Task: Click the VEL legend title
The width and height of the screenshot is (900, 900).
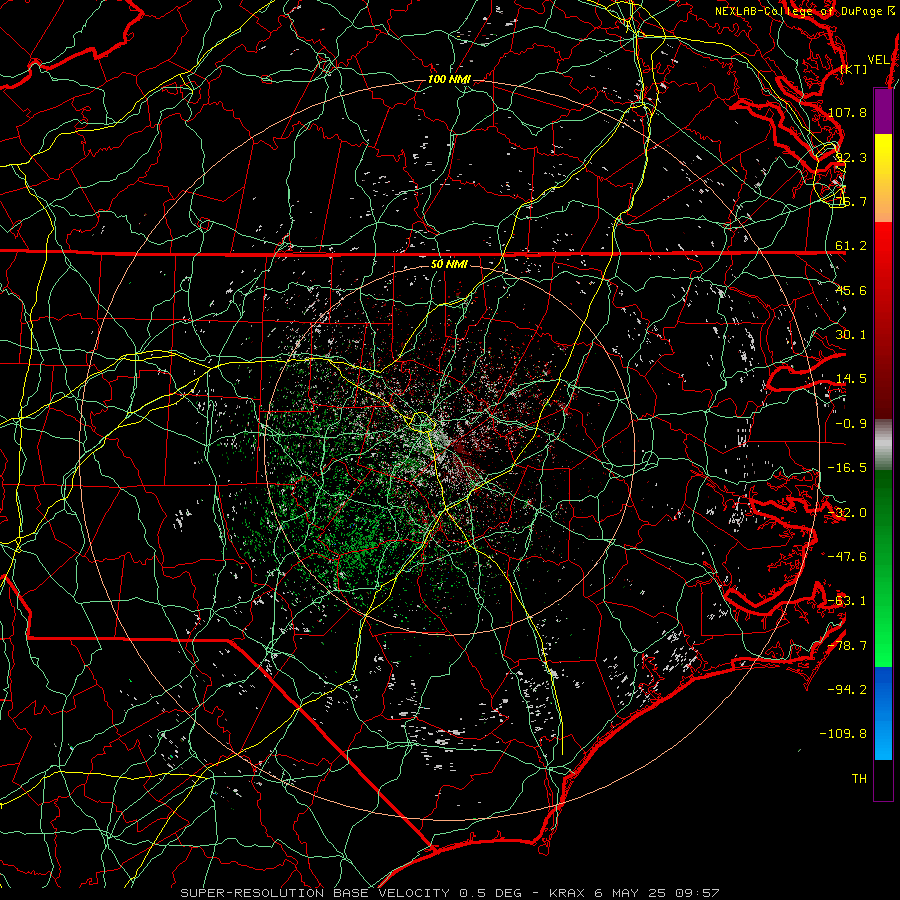Action: tap(878, 60)
